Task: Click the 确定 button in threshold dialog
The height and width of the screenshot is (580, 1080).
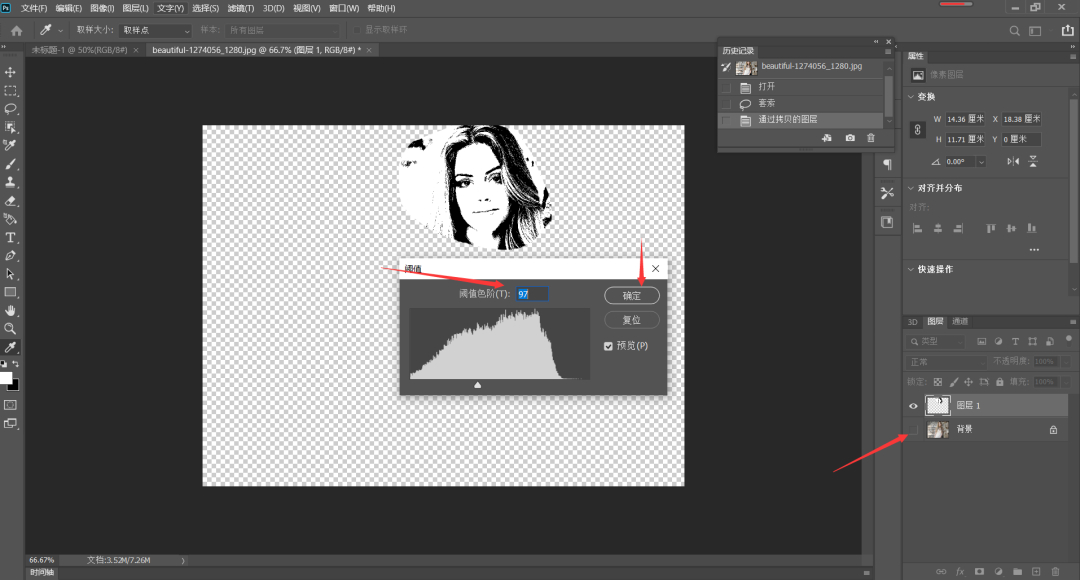Action: (632, 296)
